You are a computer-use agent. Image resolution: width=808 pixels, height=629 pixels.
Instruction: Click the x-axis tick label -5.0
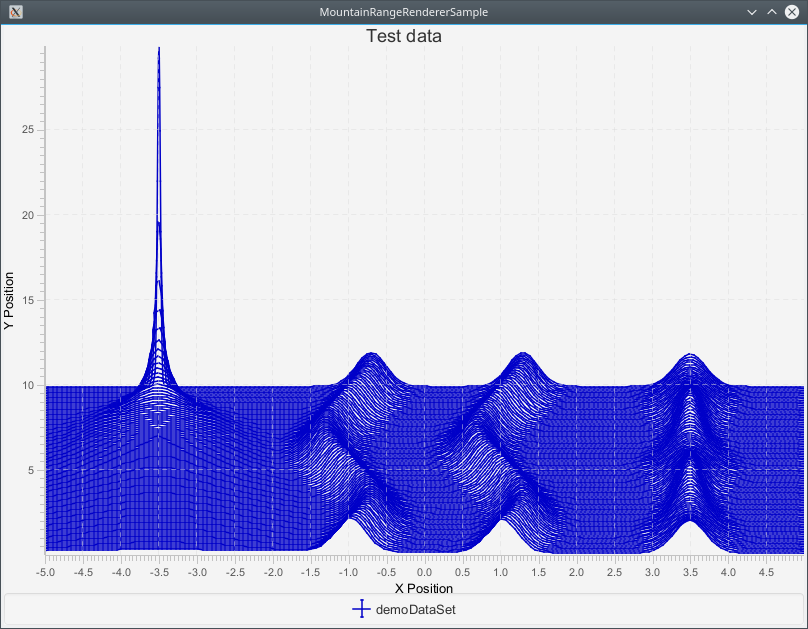(x=45, y=572)
